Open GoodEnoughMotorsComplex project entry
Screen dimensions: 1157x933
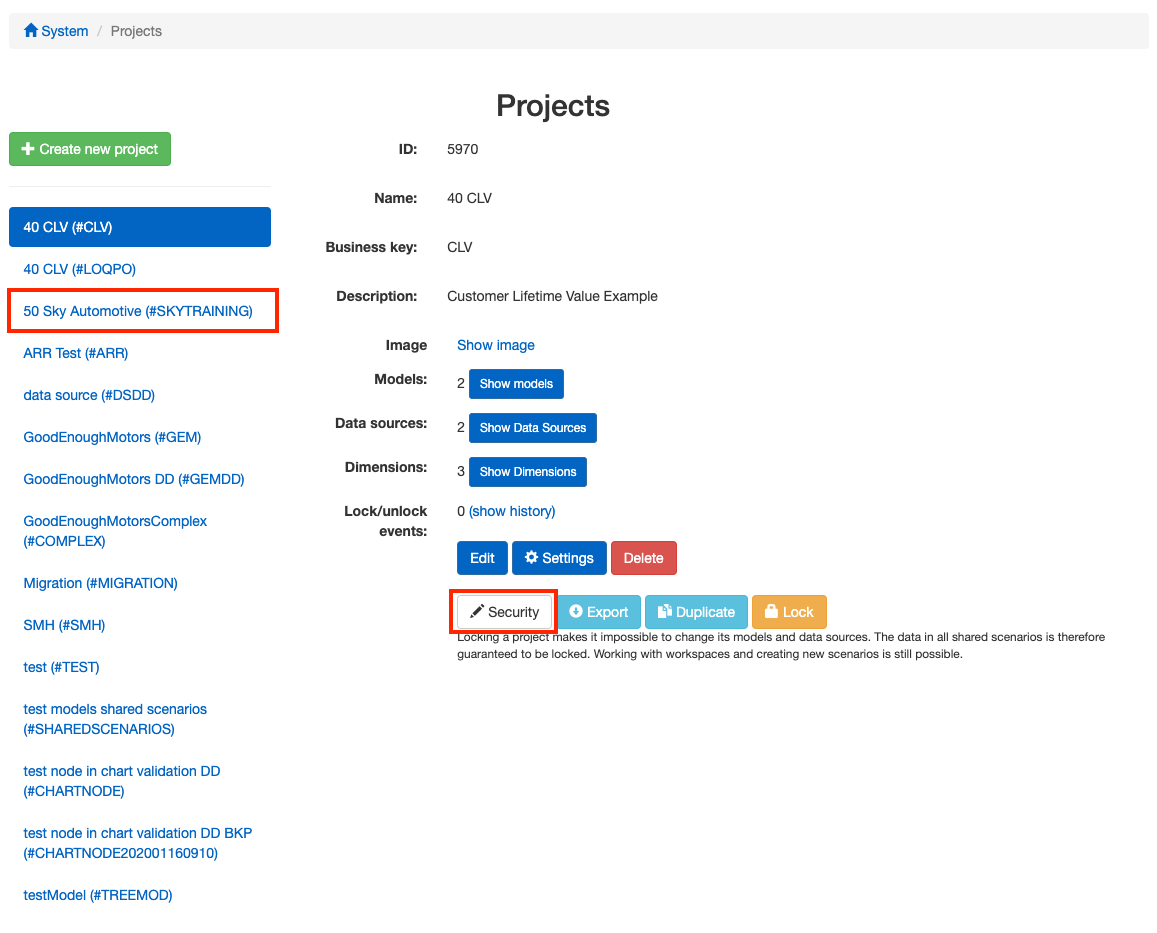pyautogui.click(x=115, y=531)
